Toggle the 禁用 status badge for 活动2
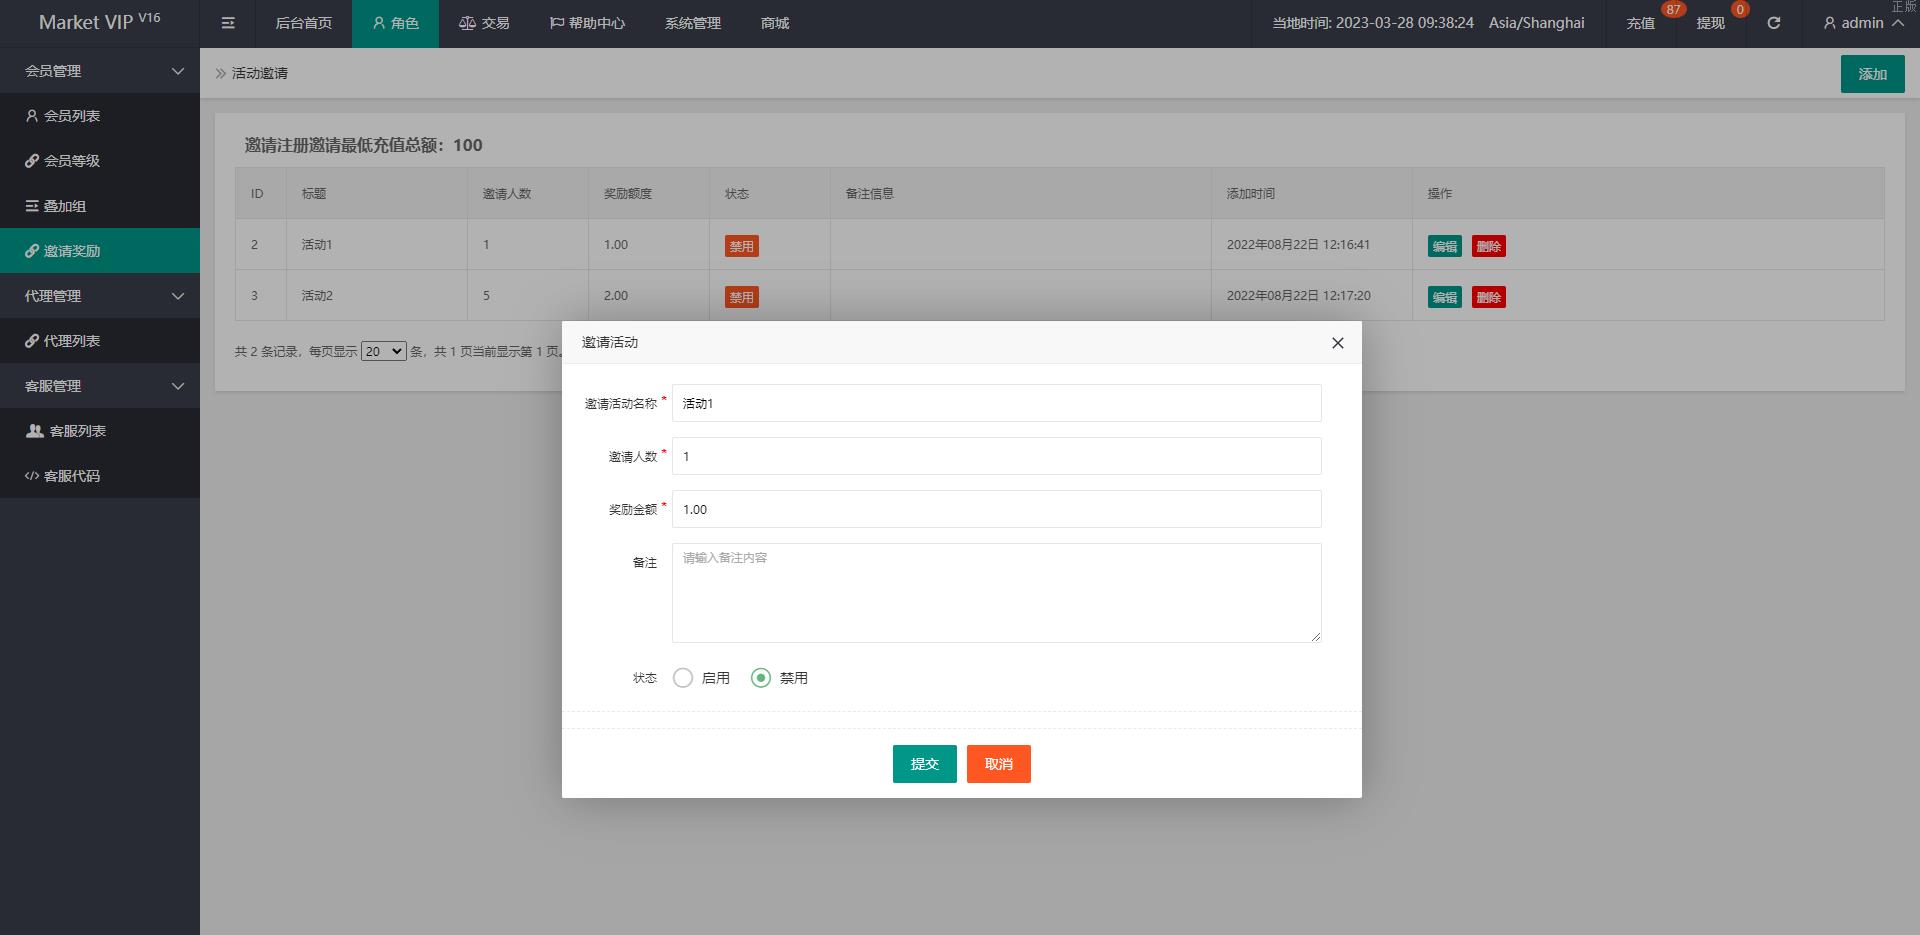Image resolution: width=1920 pixels, height=935 pixels. click(741, 297)
